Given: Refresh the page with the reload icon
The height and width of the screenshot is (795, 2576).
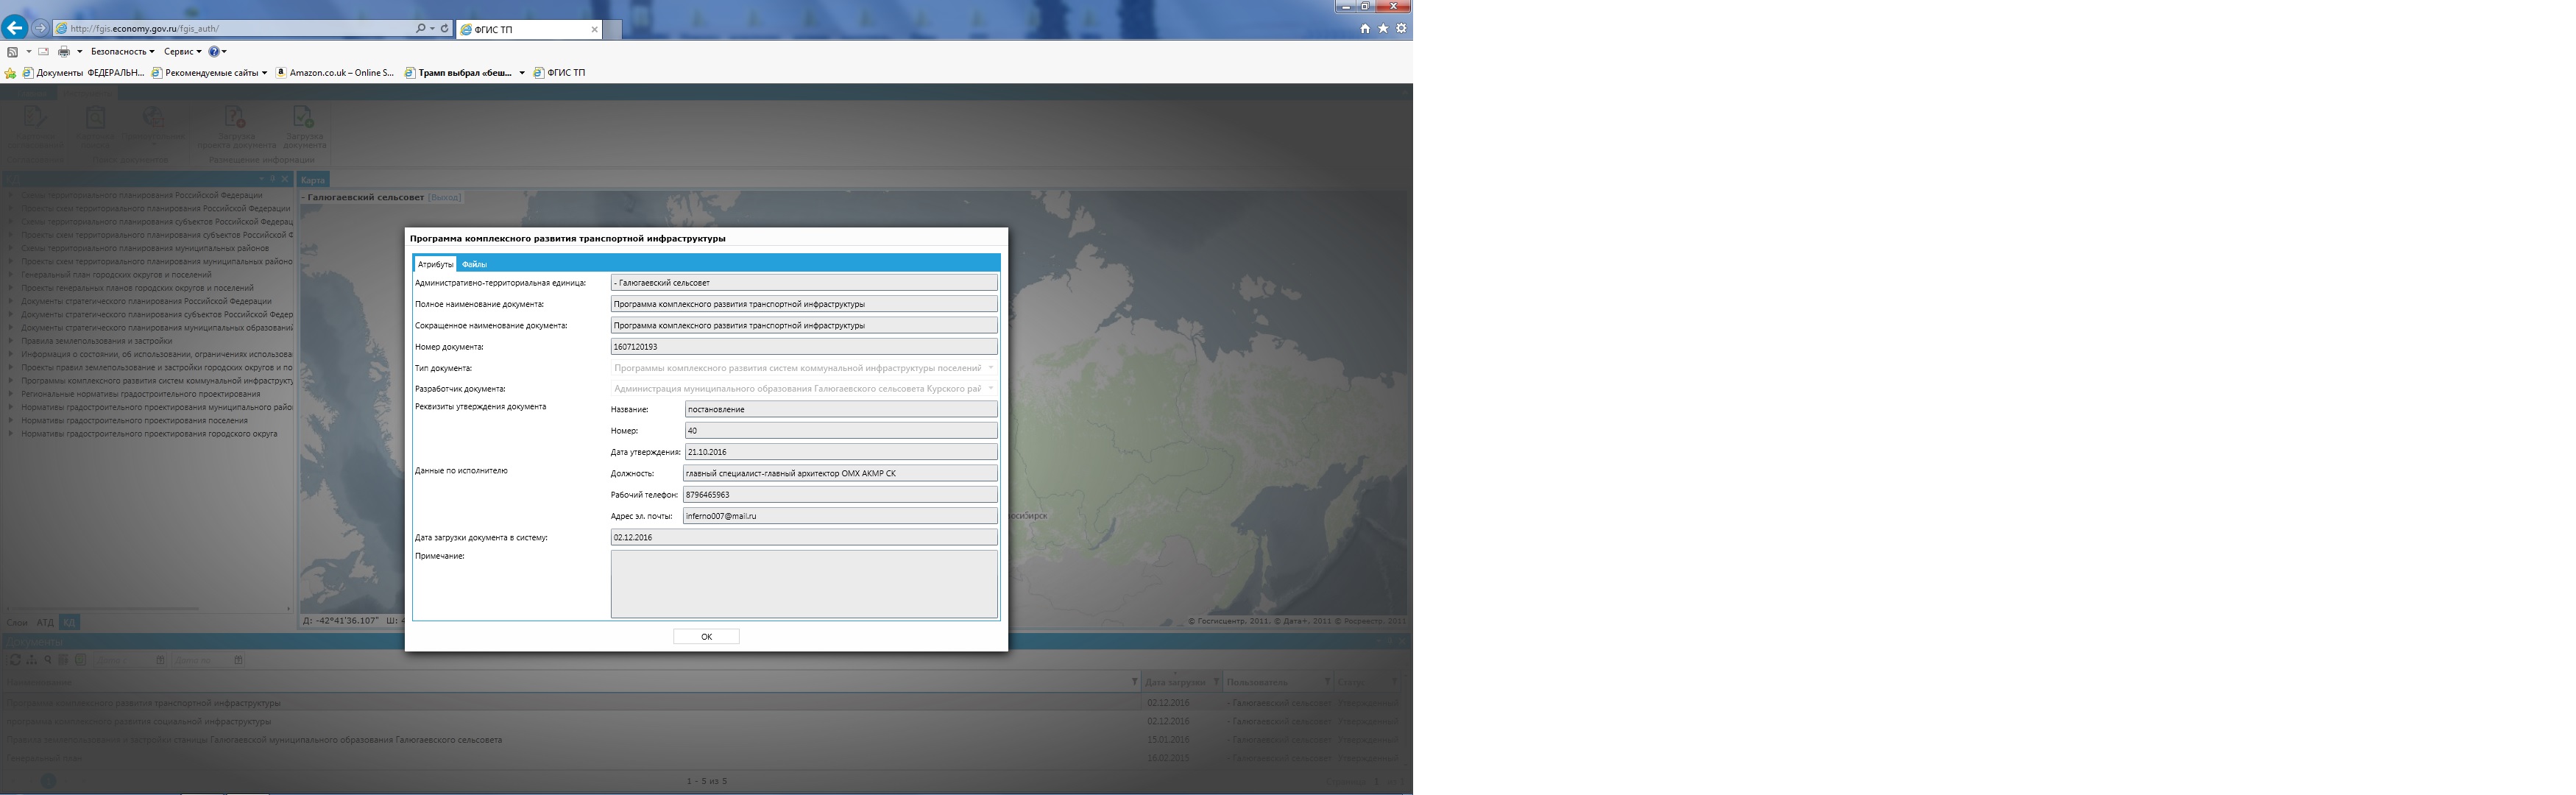Looking at the screenshot, I should [445, 28].
